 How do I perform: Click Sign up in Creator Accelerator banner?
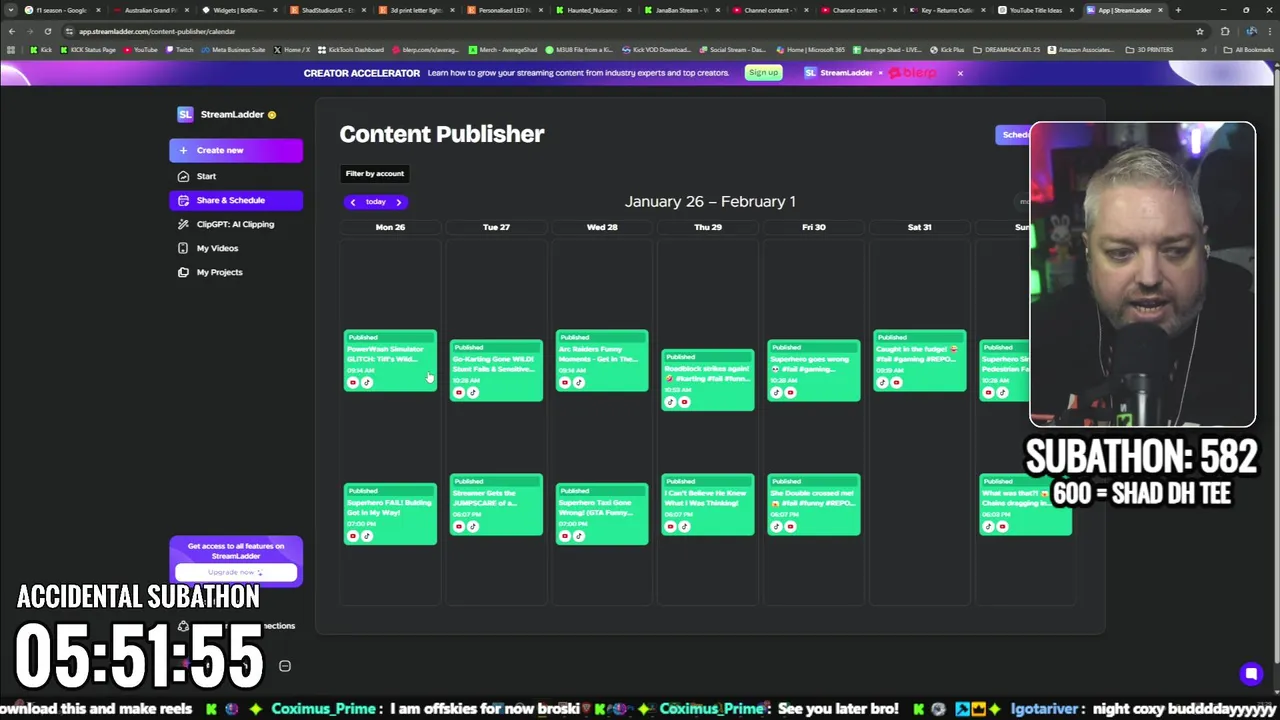coord(763,73)
